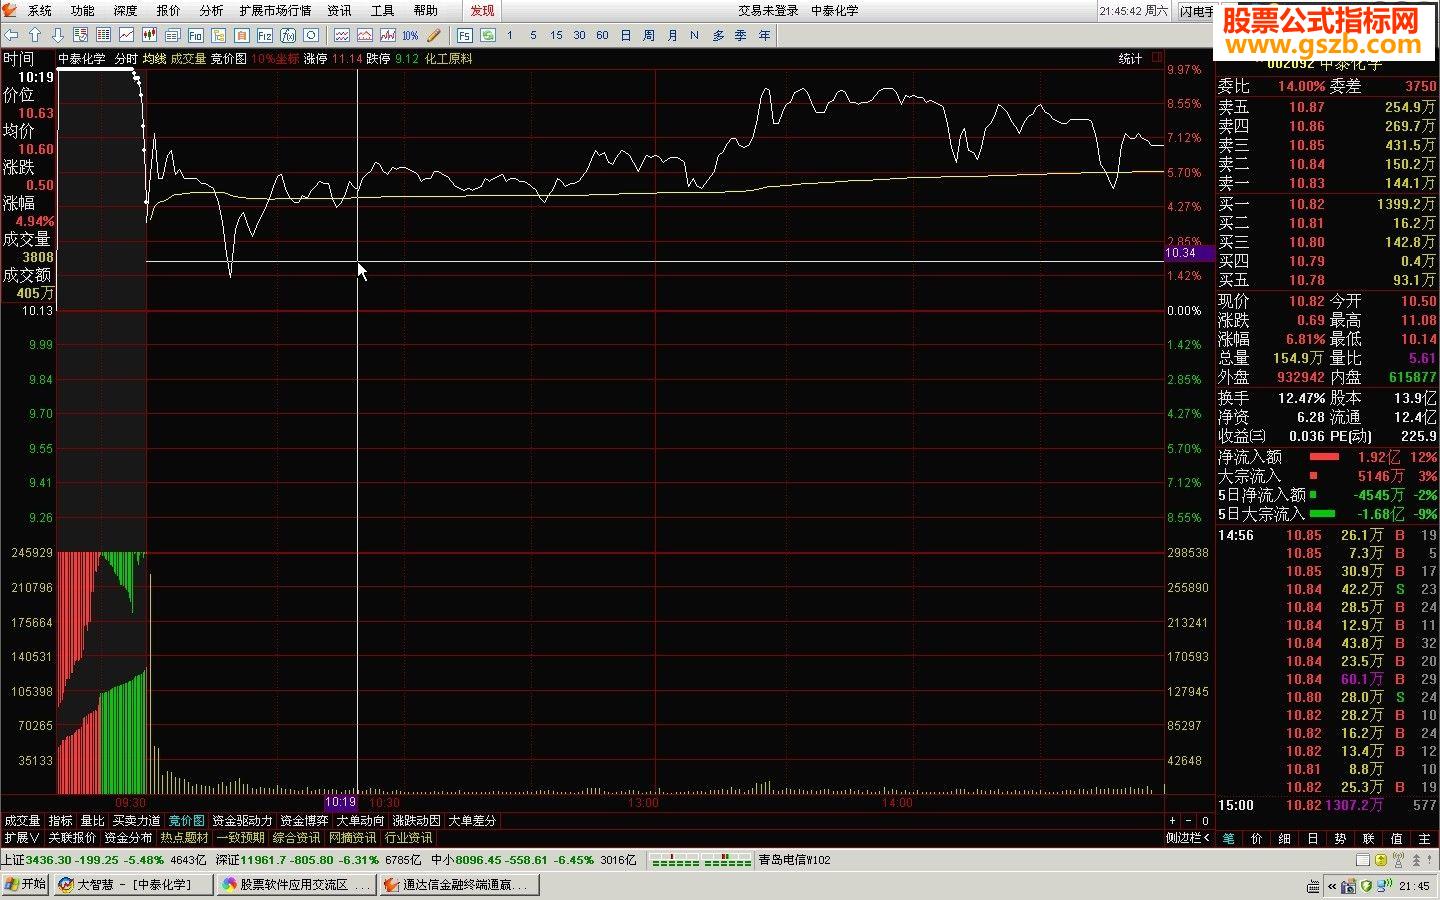Switch to monthly (月) period
Viewport: 1440px width, 900px height.
[x=672, y=35]
